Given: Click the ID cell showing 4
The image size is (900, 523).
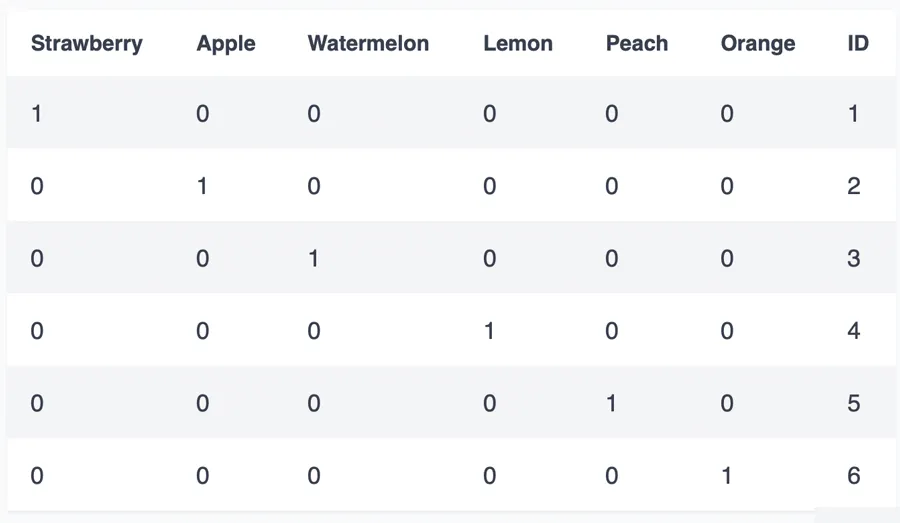Looking at the screenshot, I should [x=854, y=331].
